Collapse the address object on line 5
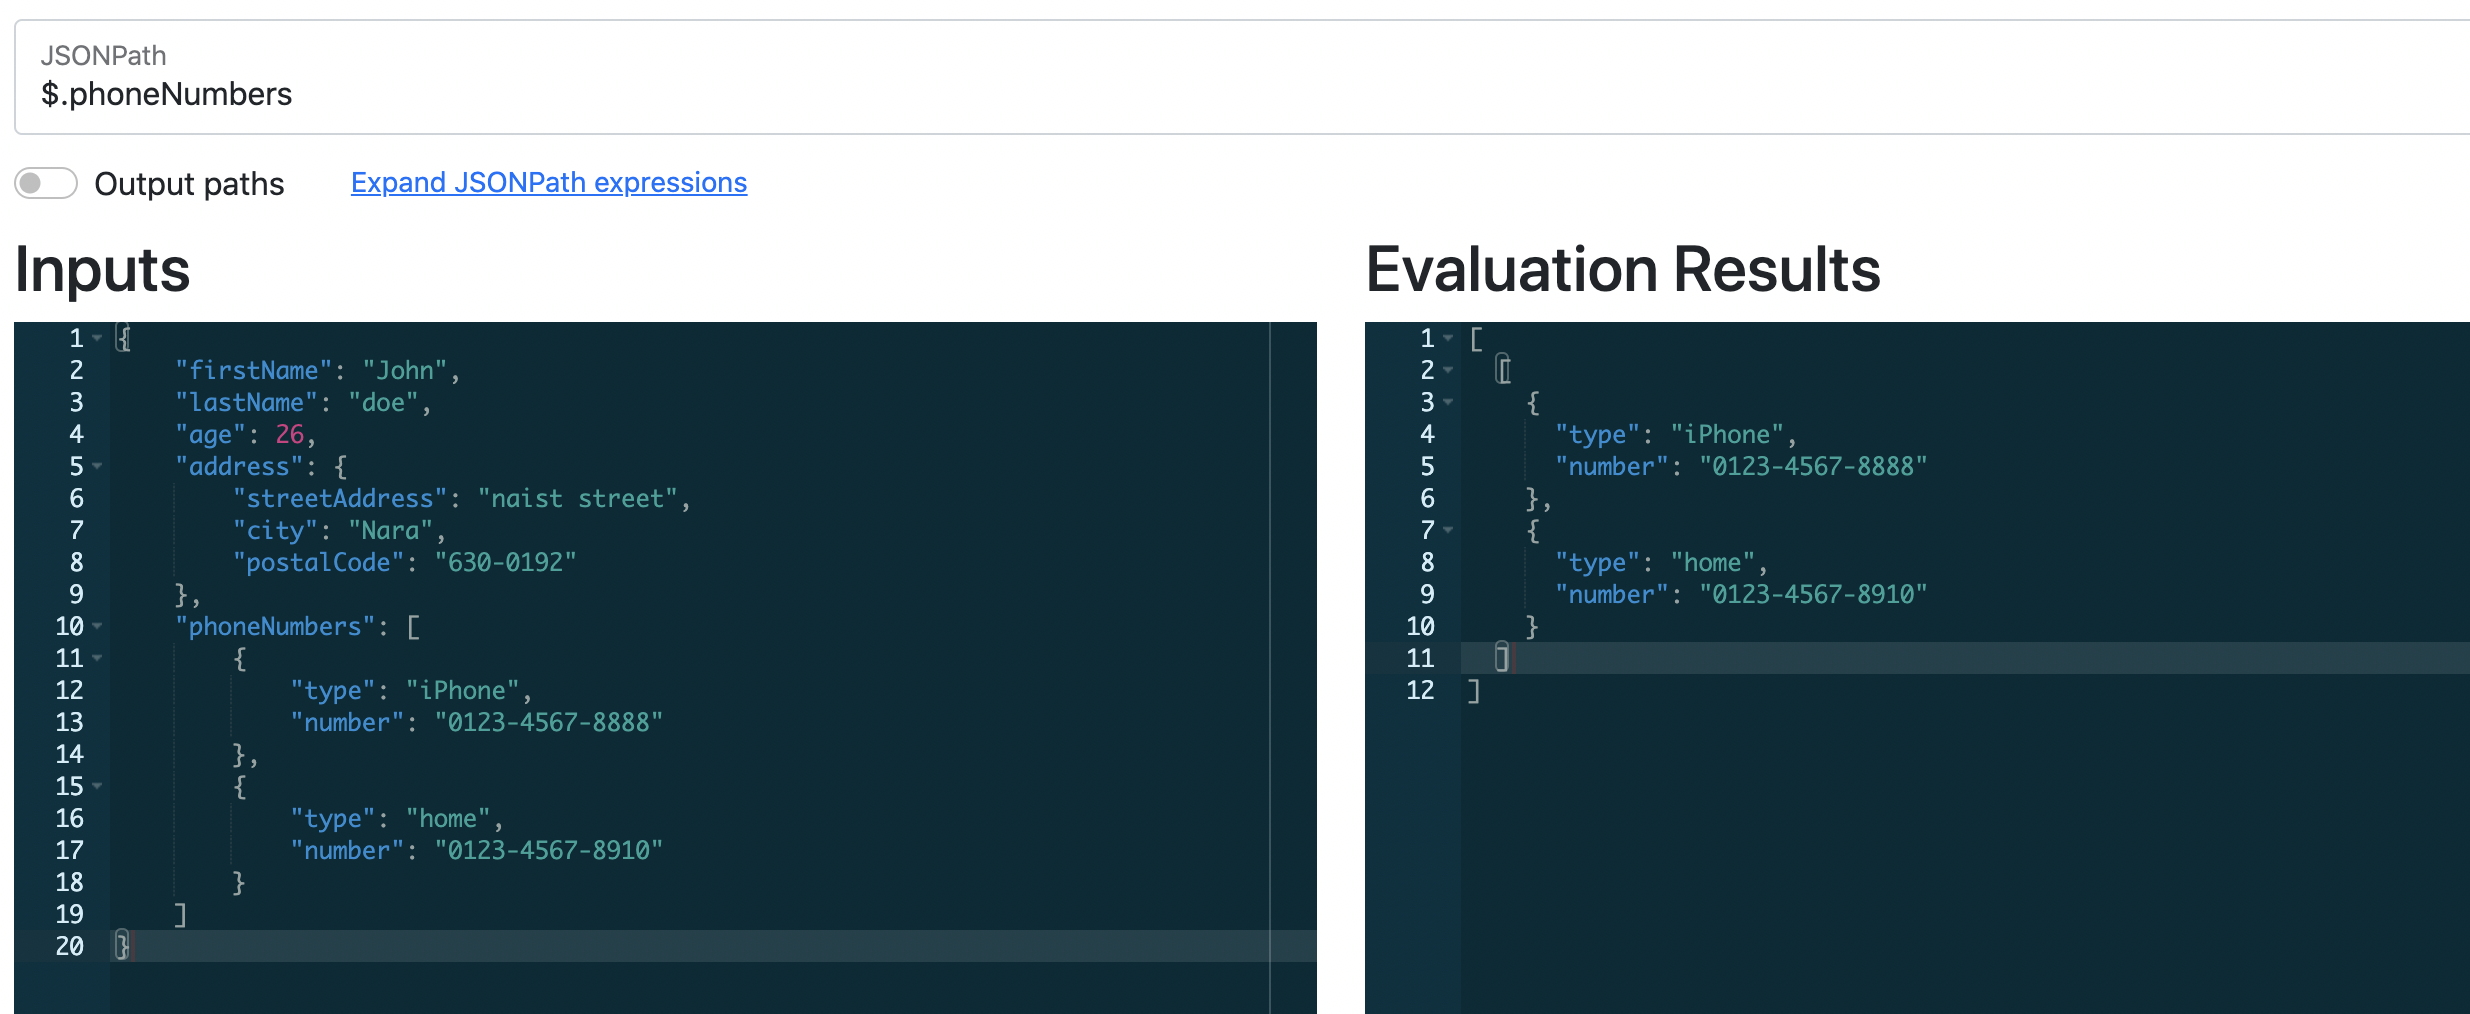The width and height of the screenshot is (2470, 1014). click(x=96, y=466)
